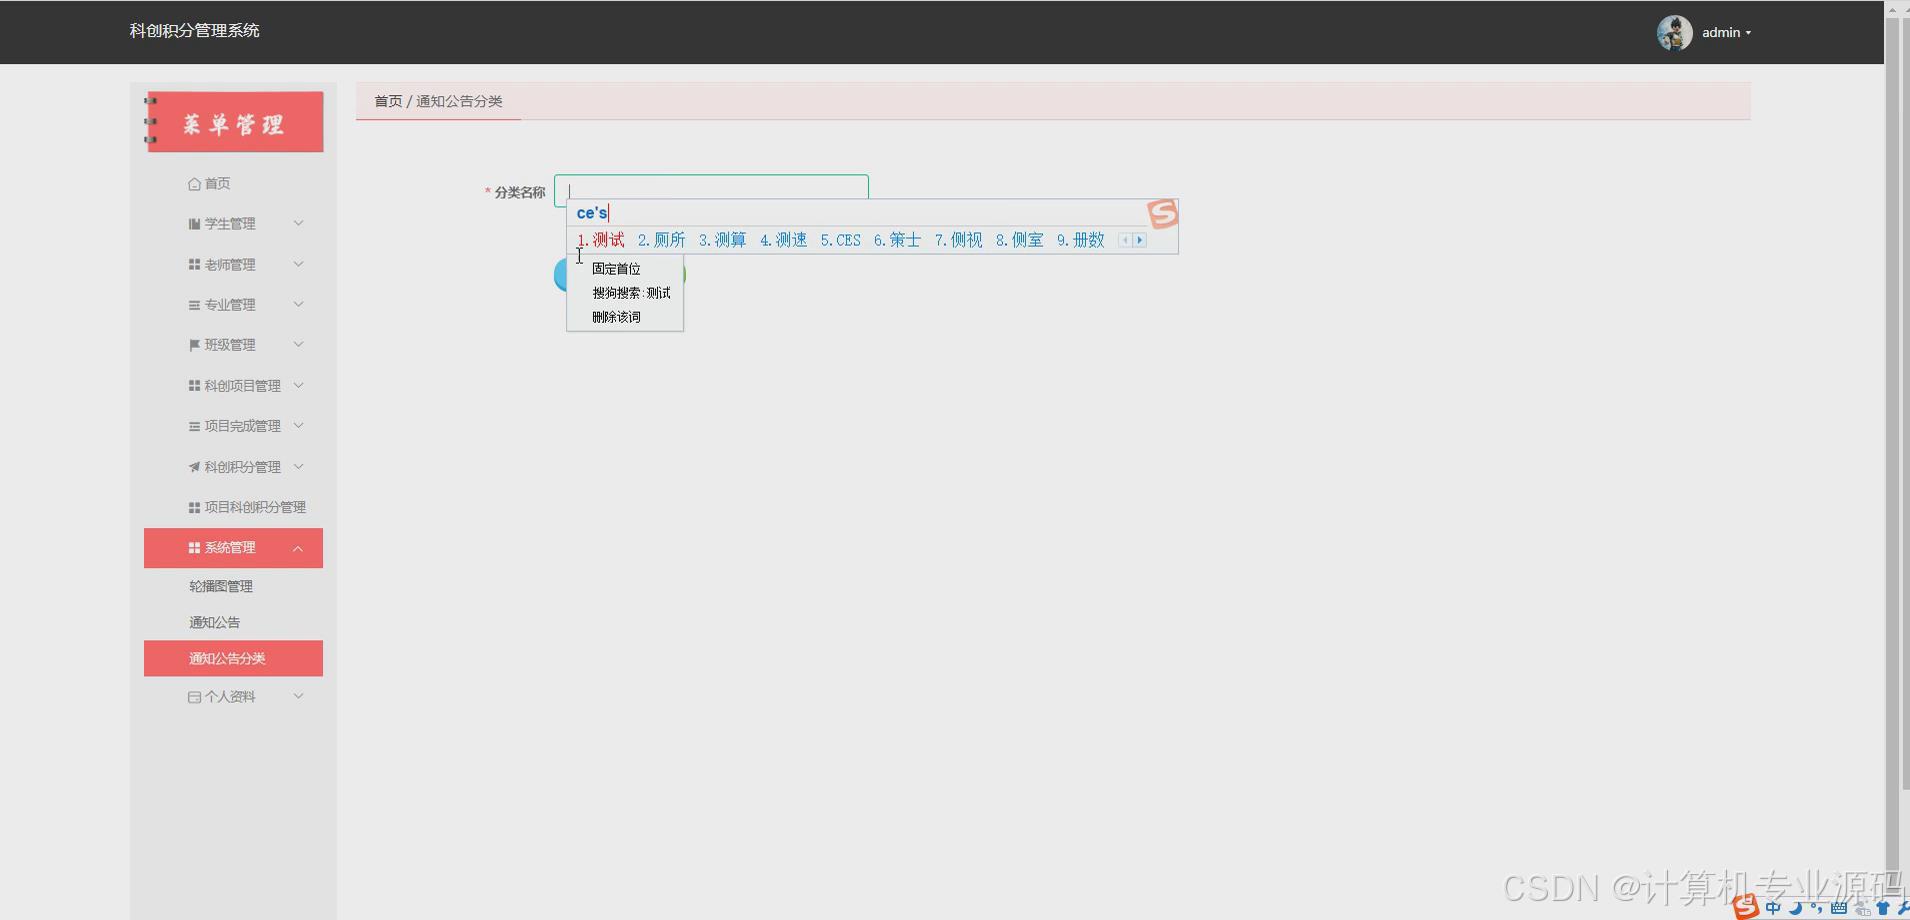
Task: Select 固定首位 in context menu
Action: 616,269
